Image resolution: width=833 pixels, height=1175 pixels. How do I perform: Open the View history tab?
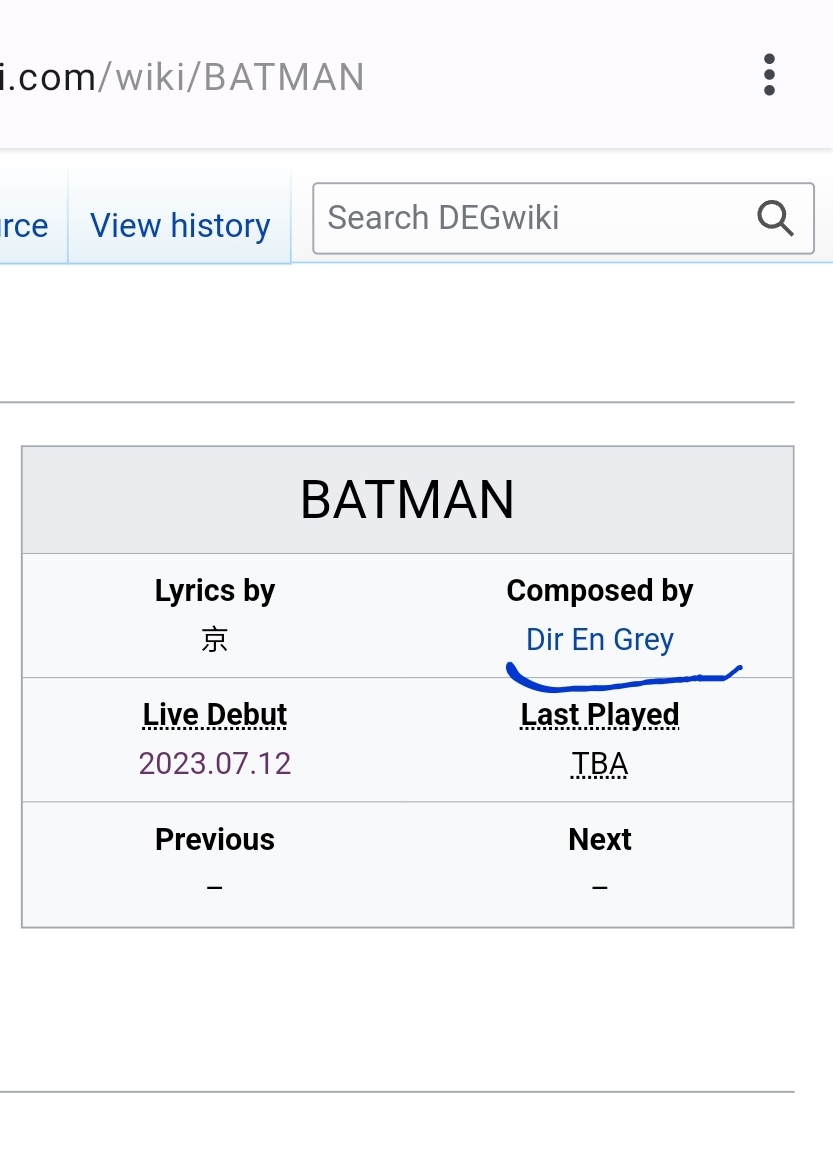tap(180, 225)
